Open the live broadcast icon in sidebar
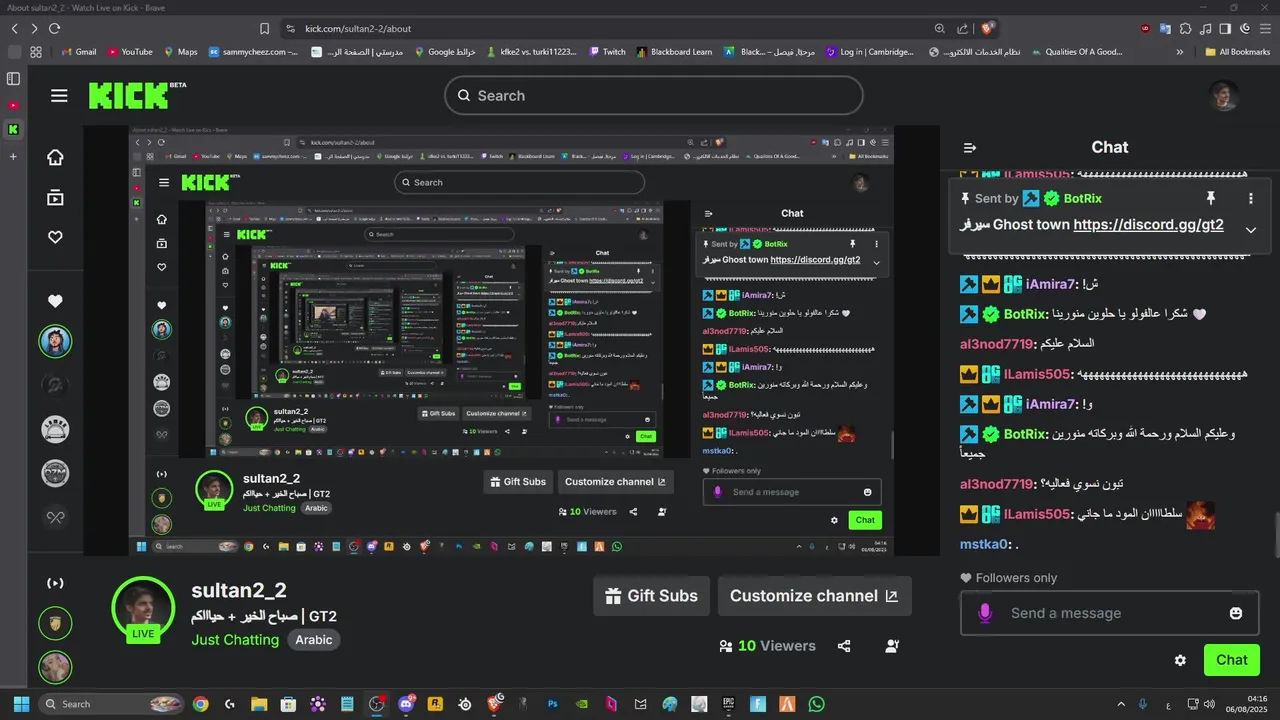The width and height of the screenshot is (1280, 720). point(55,583)
